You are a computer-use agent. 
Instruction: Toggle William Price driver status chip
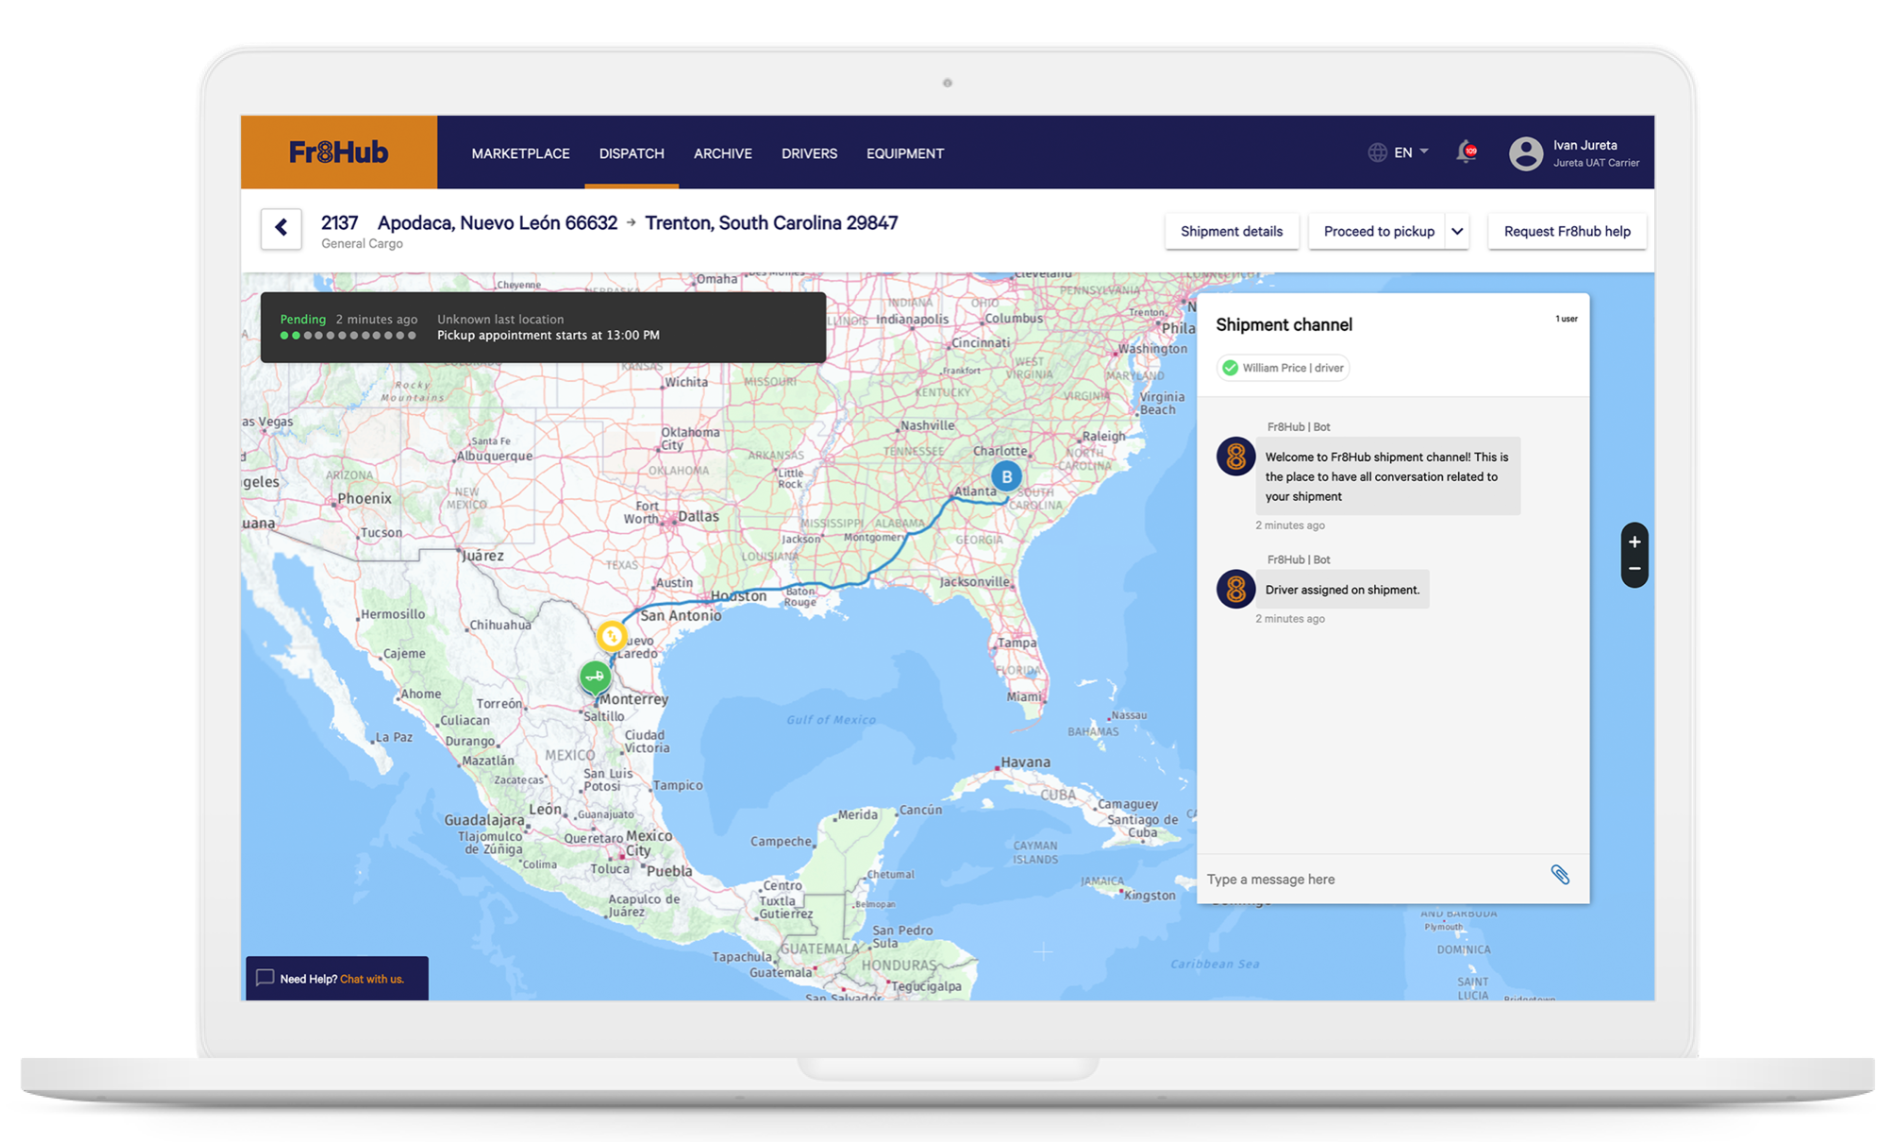1283,368
